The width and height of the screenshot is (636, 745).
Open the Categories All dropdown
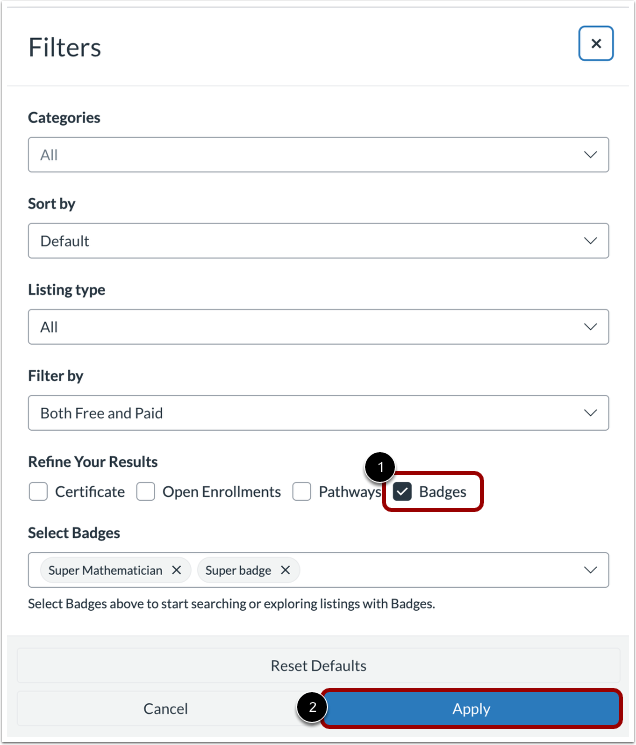pos(318,155)
